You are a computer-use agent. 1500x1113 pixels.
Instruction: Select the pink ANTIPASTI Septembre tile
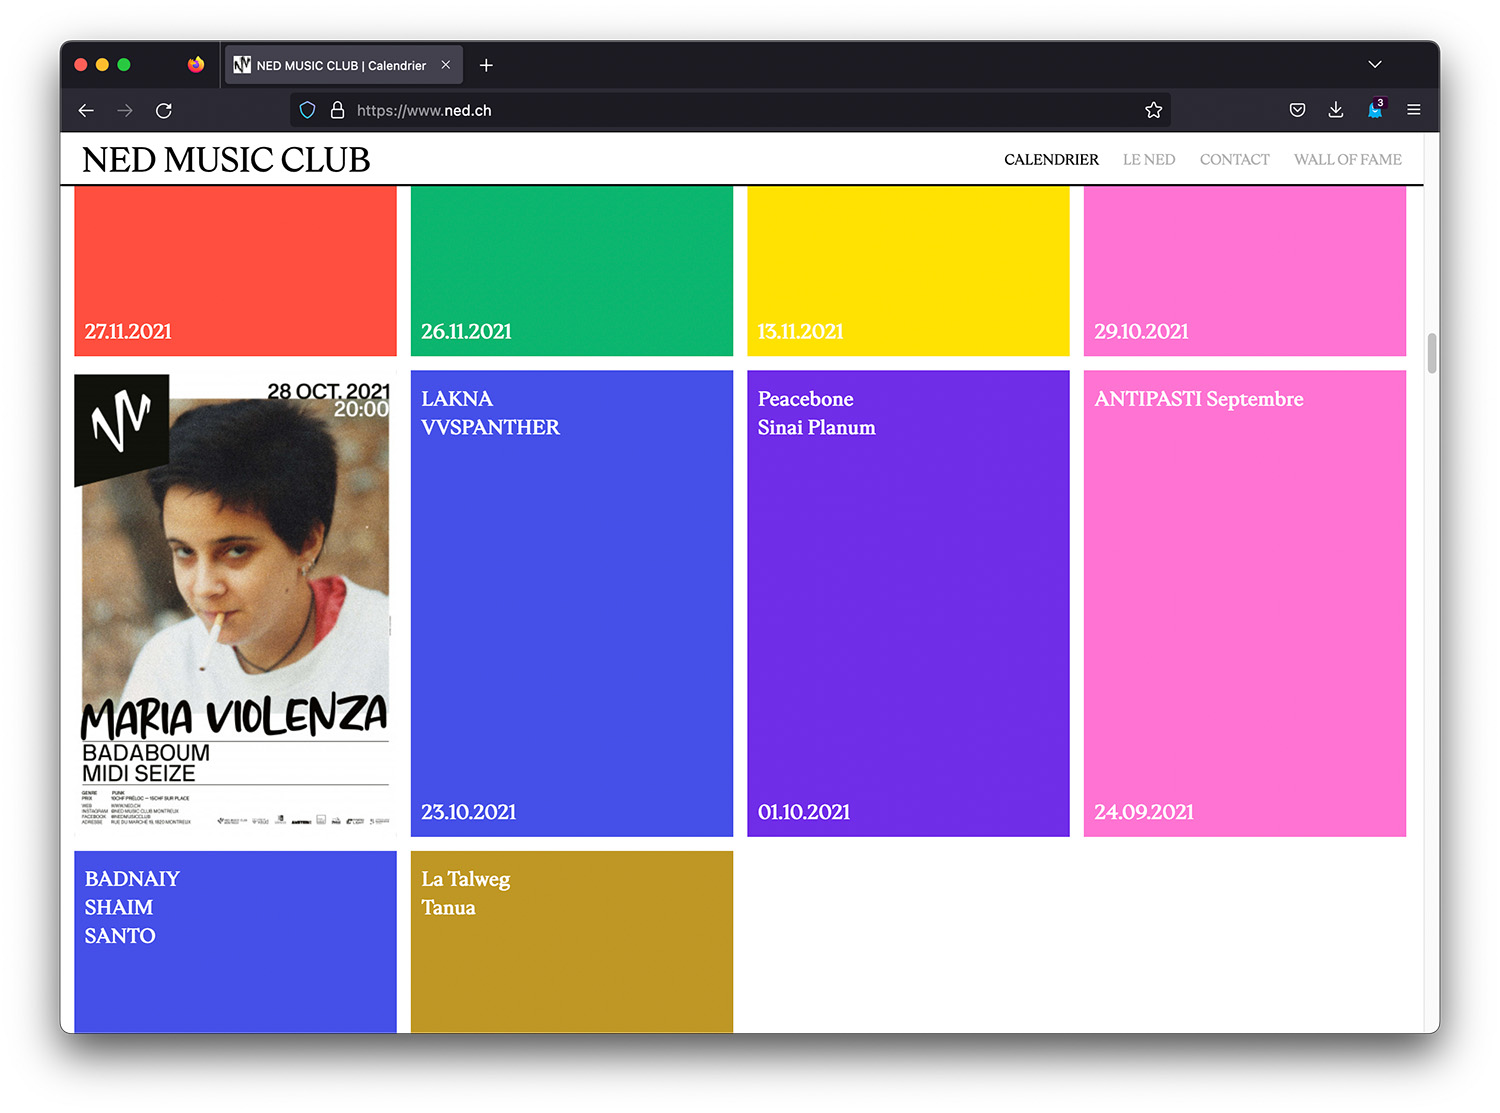coord(1244,603)
